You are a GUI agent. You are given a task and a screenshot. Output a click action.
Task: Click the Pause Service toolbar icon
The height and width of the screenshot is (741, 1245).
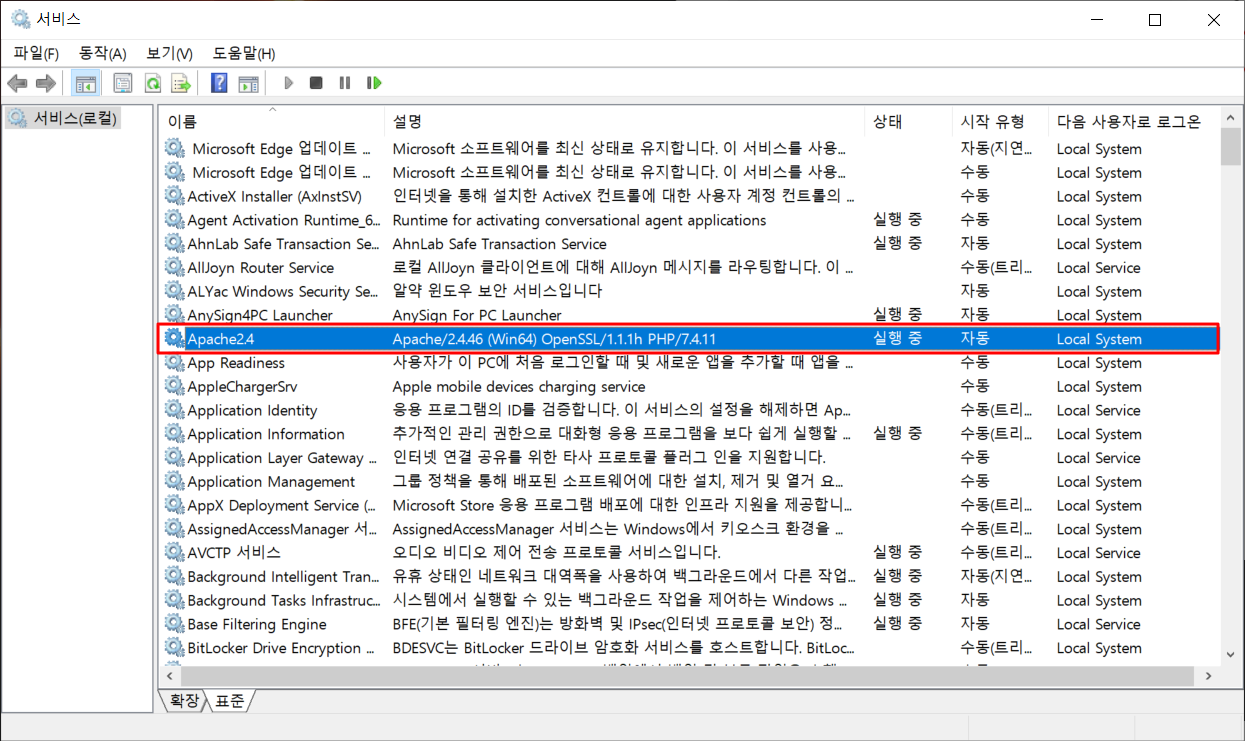345,83
